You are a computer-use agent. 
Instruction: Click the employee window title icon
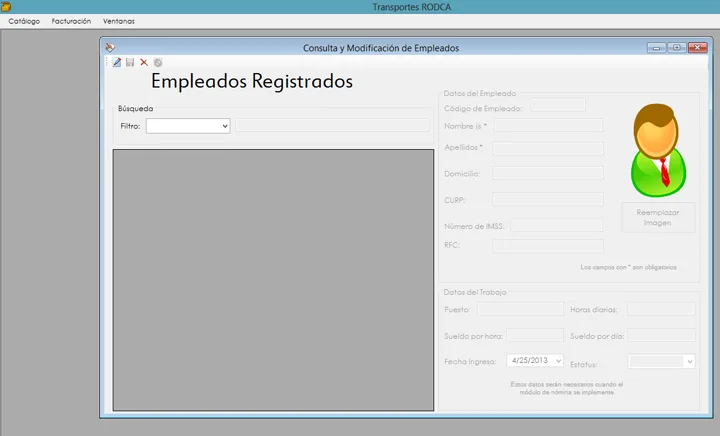coord(110,47)
